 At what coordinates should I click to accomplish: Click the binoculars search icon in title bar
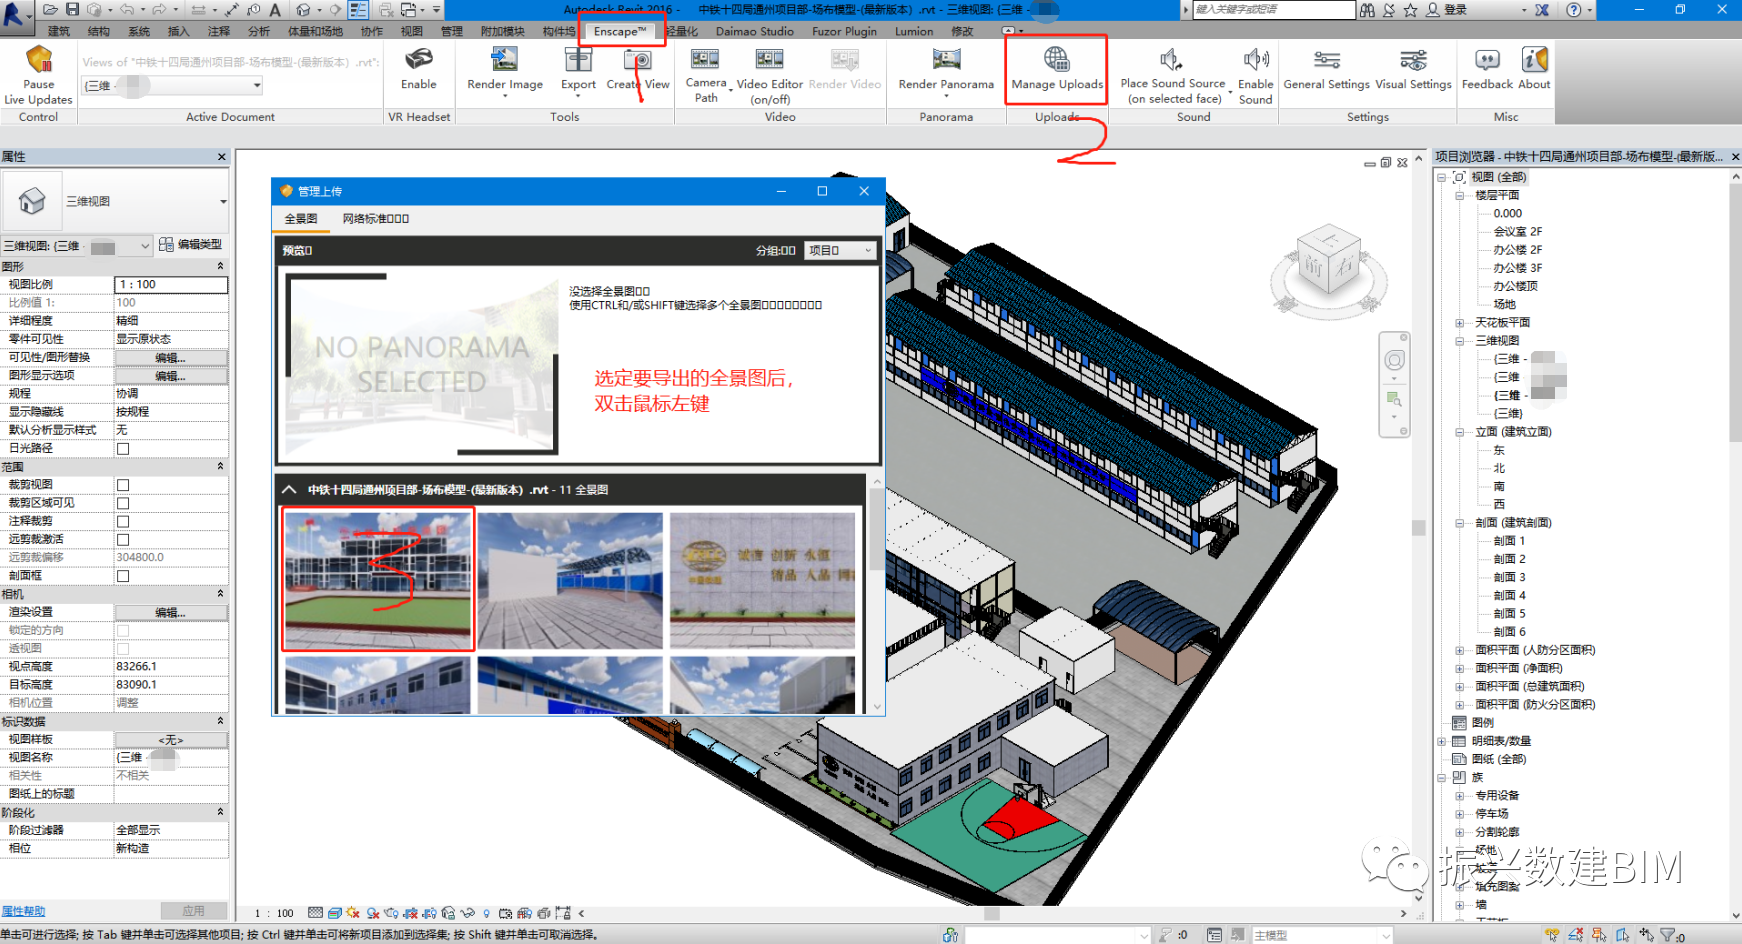pos(1367,10)
